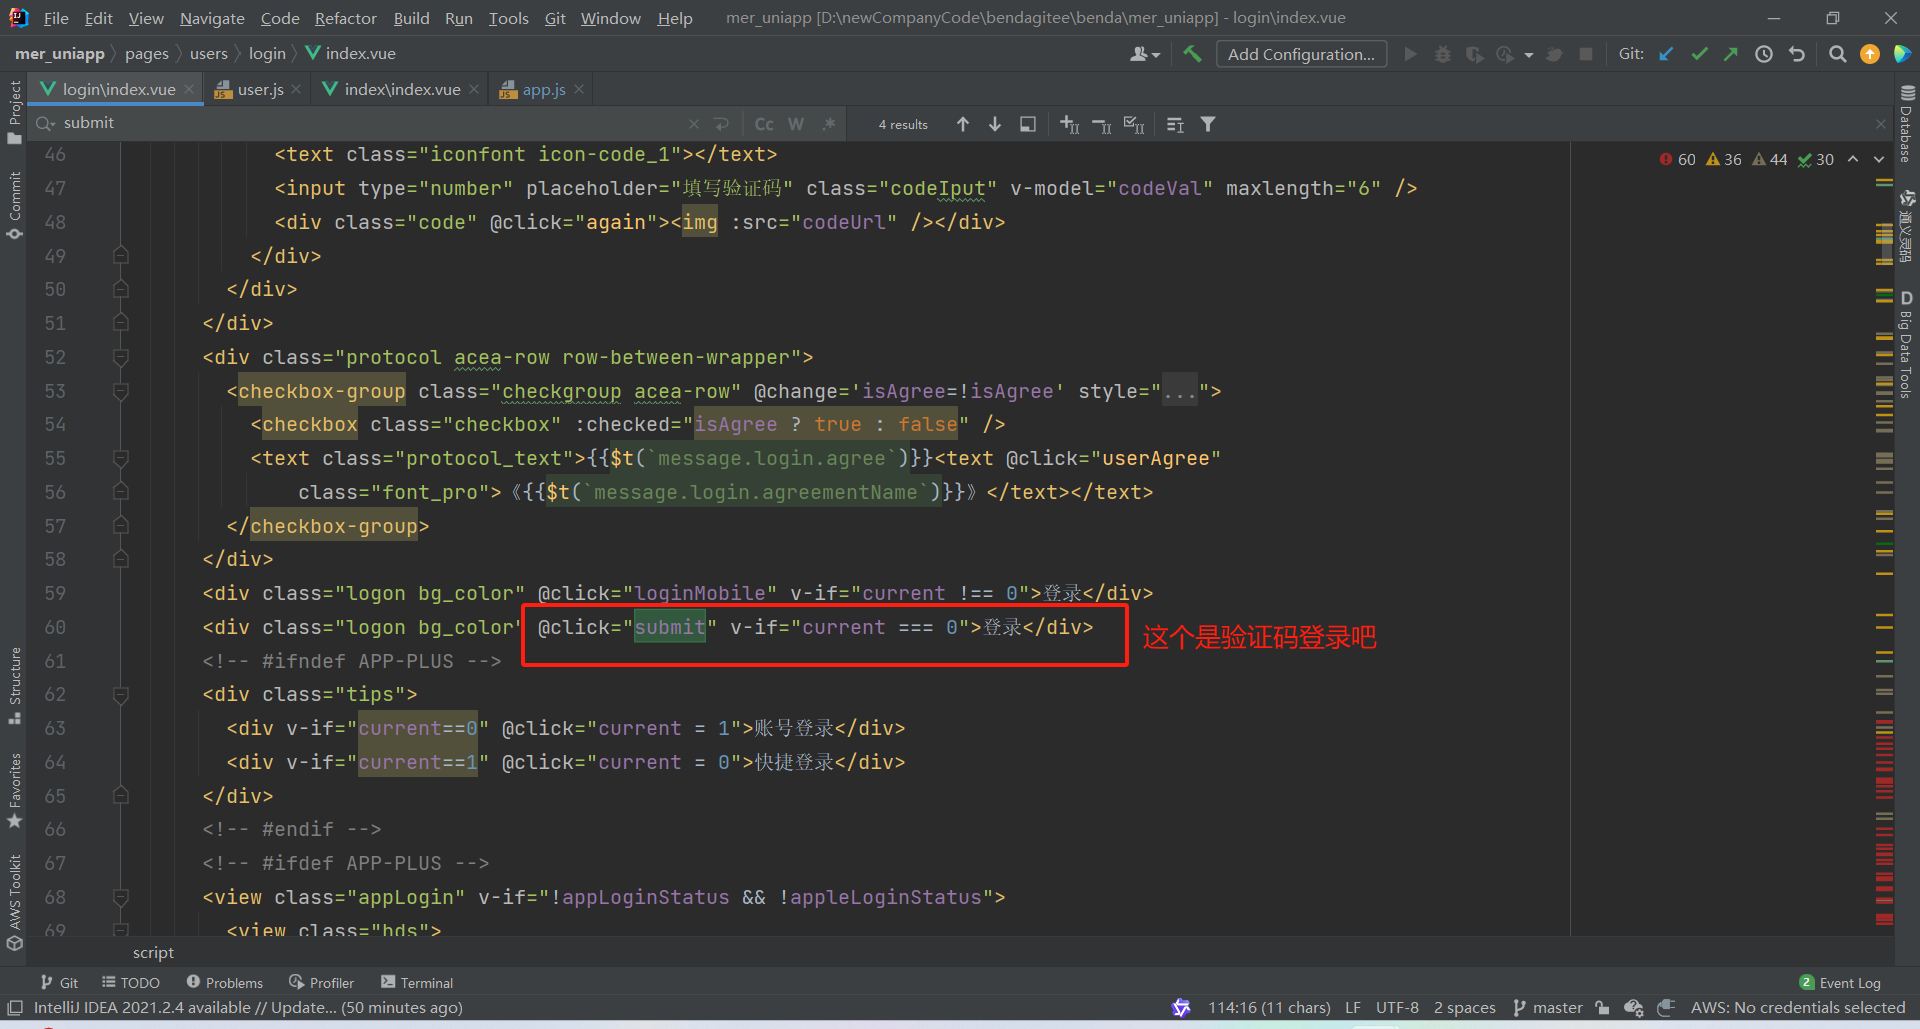Screen dimensions: 1920x1029
Task: Open the Database tool window
Action: coord(1906,123)
